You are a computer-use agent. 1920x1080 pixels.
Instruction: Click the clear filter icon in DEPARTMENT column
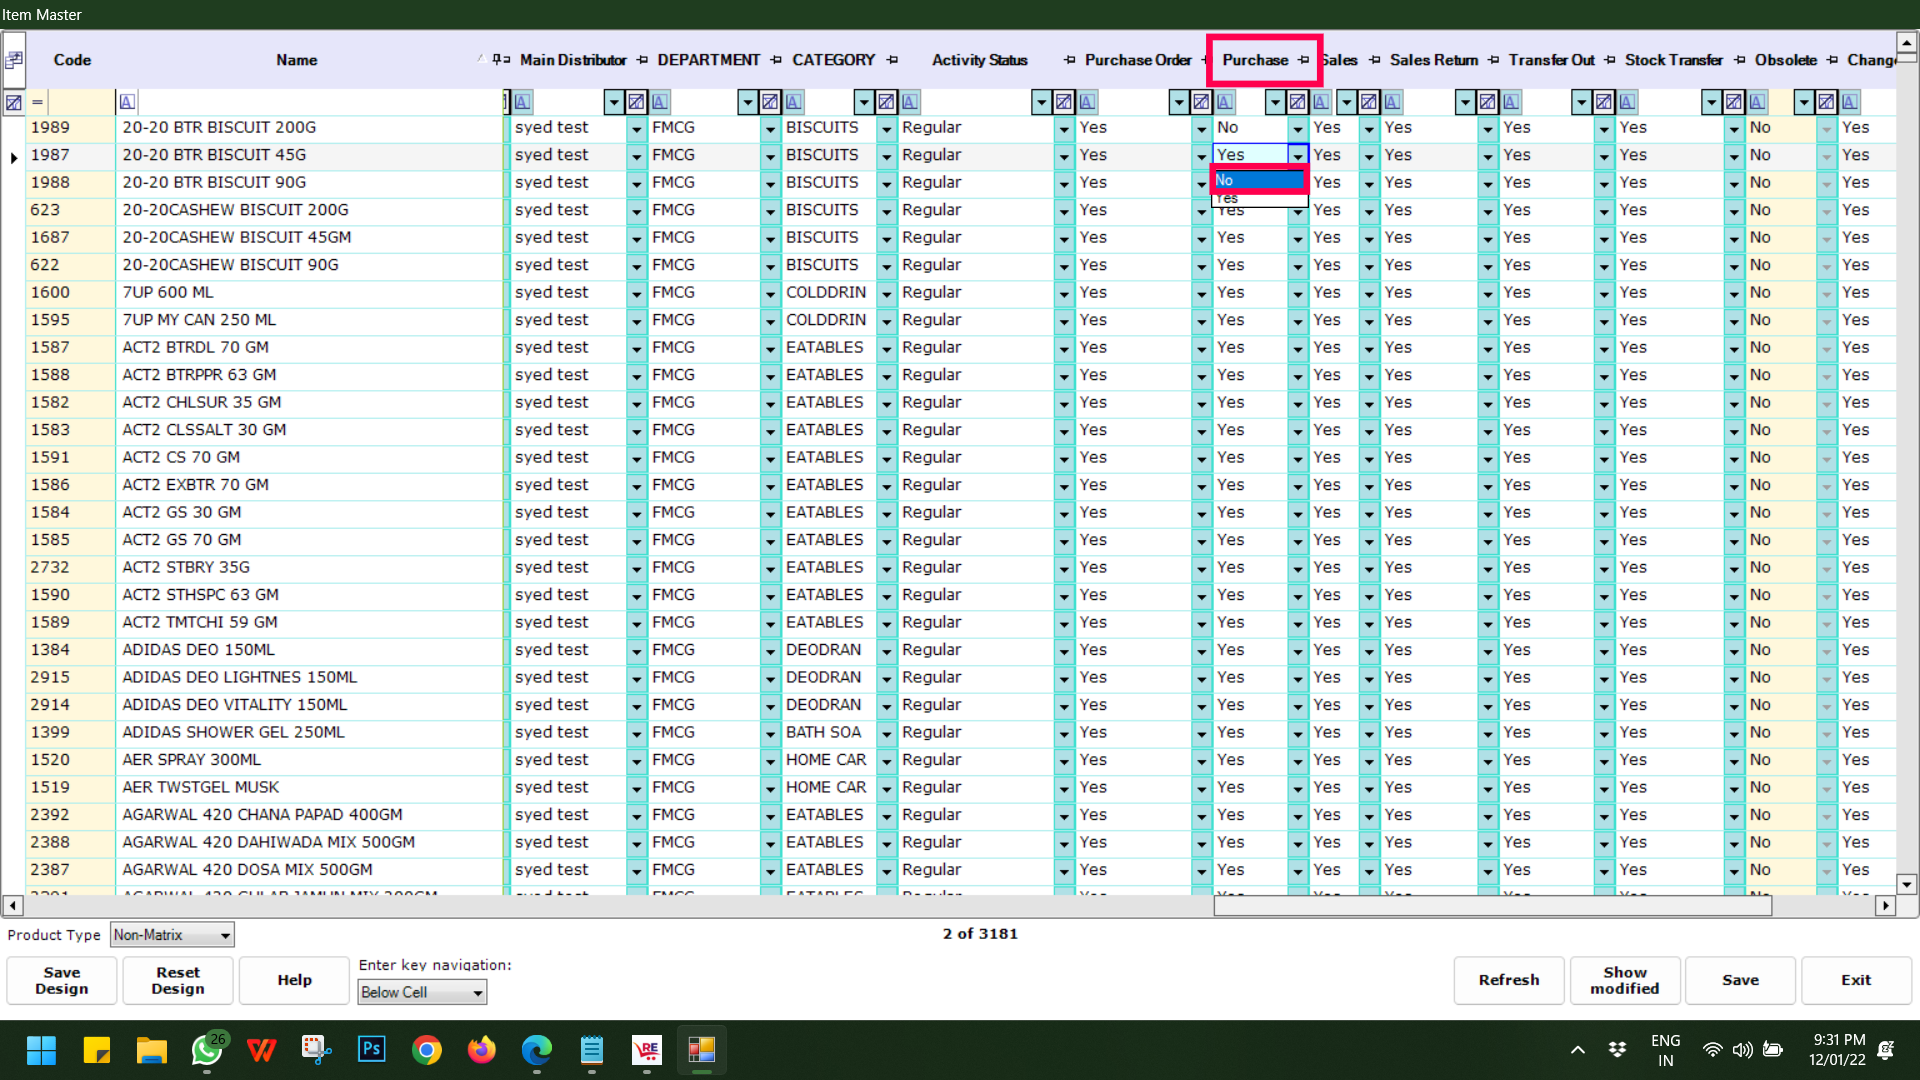pyautogui.click(x=770, y=102)
